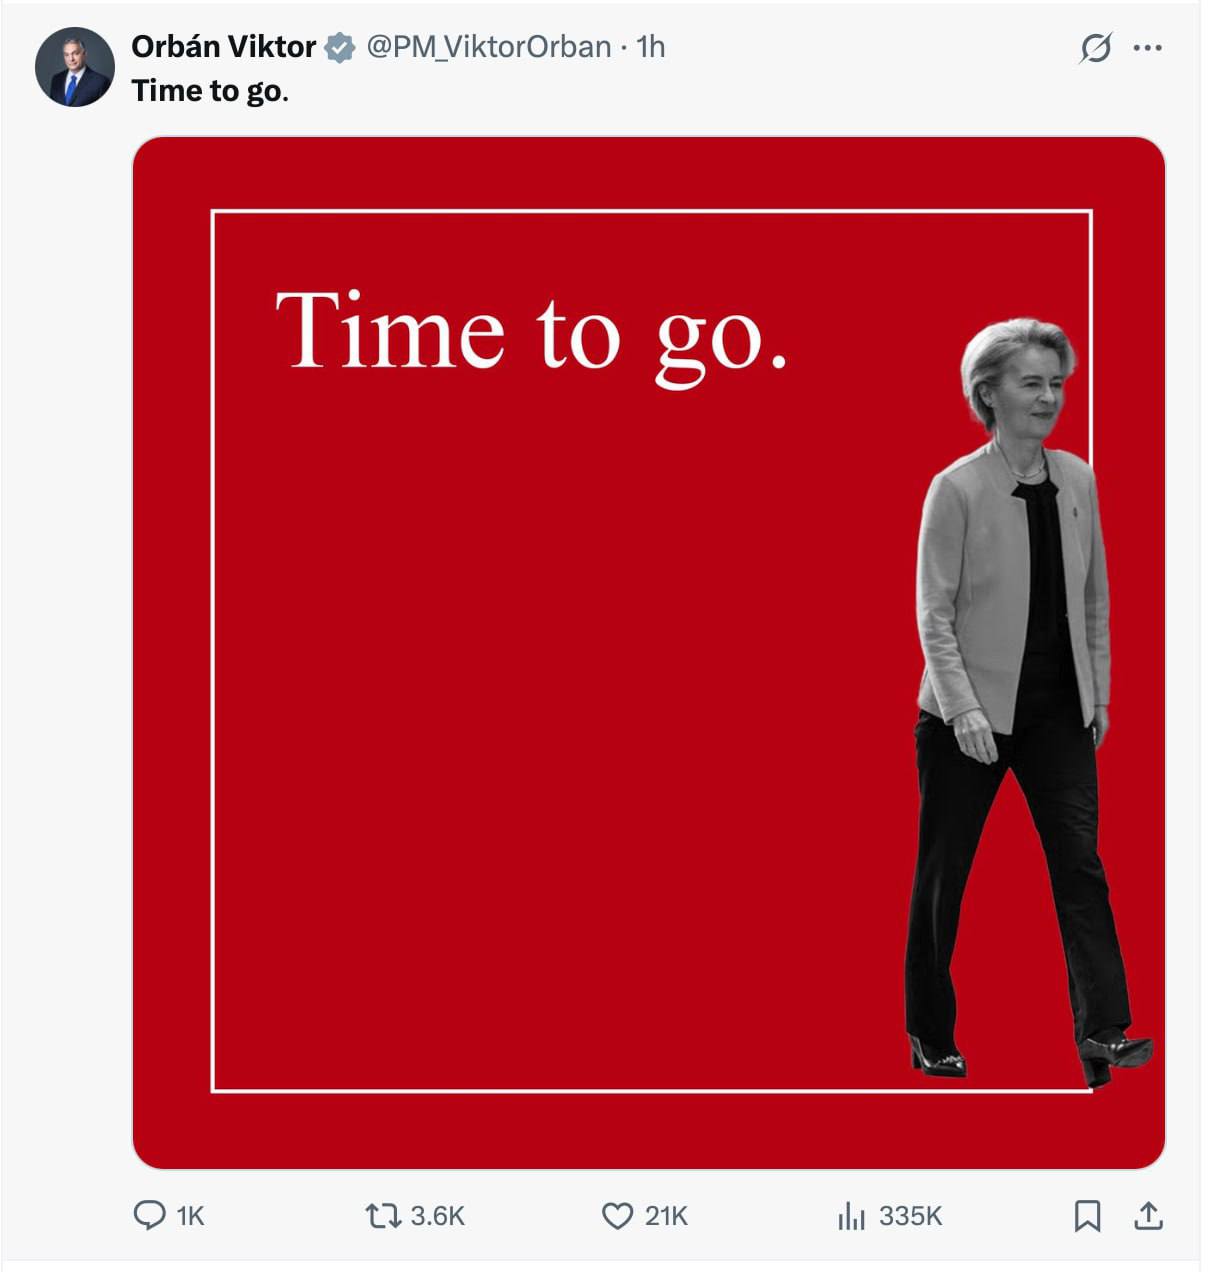Click the Orbán Viktor display name

coord(223,47)
